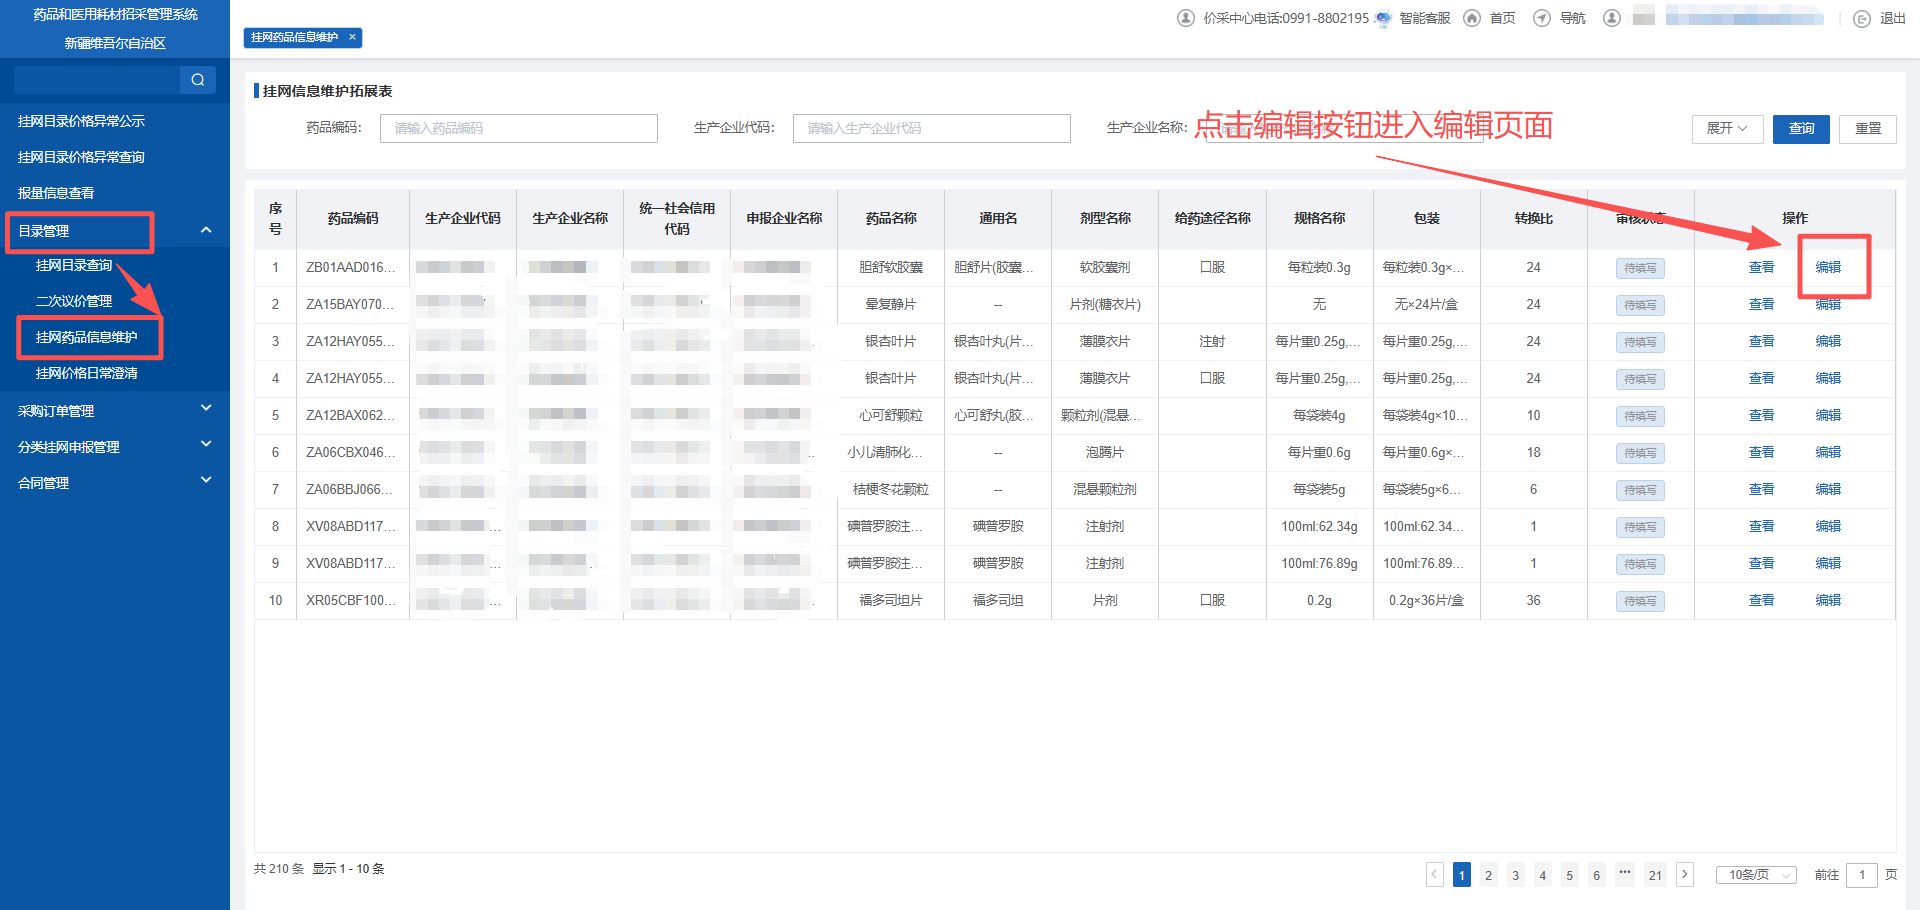Image resolution: width=1920 pixels, height=910 pixels.
Task: Close the 挂网药品信息维护 tab
Action: 352,37
